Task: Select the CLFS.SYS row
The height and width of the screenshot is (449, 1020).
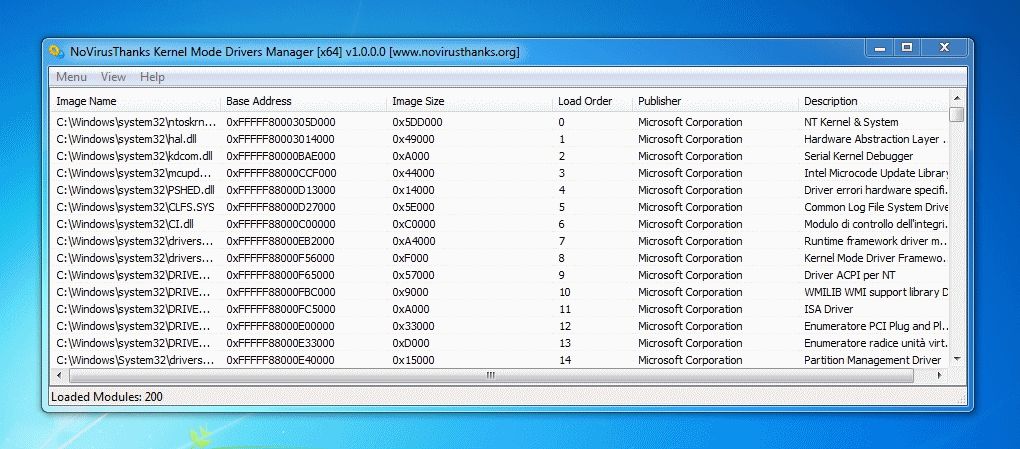Action: coord(500,207)
